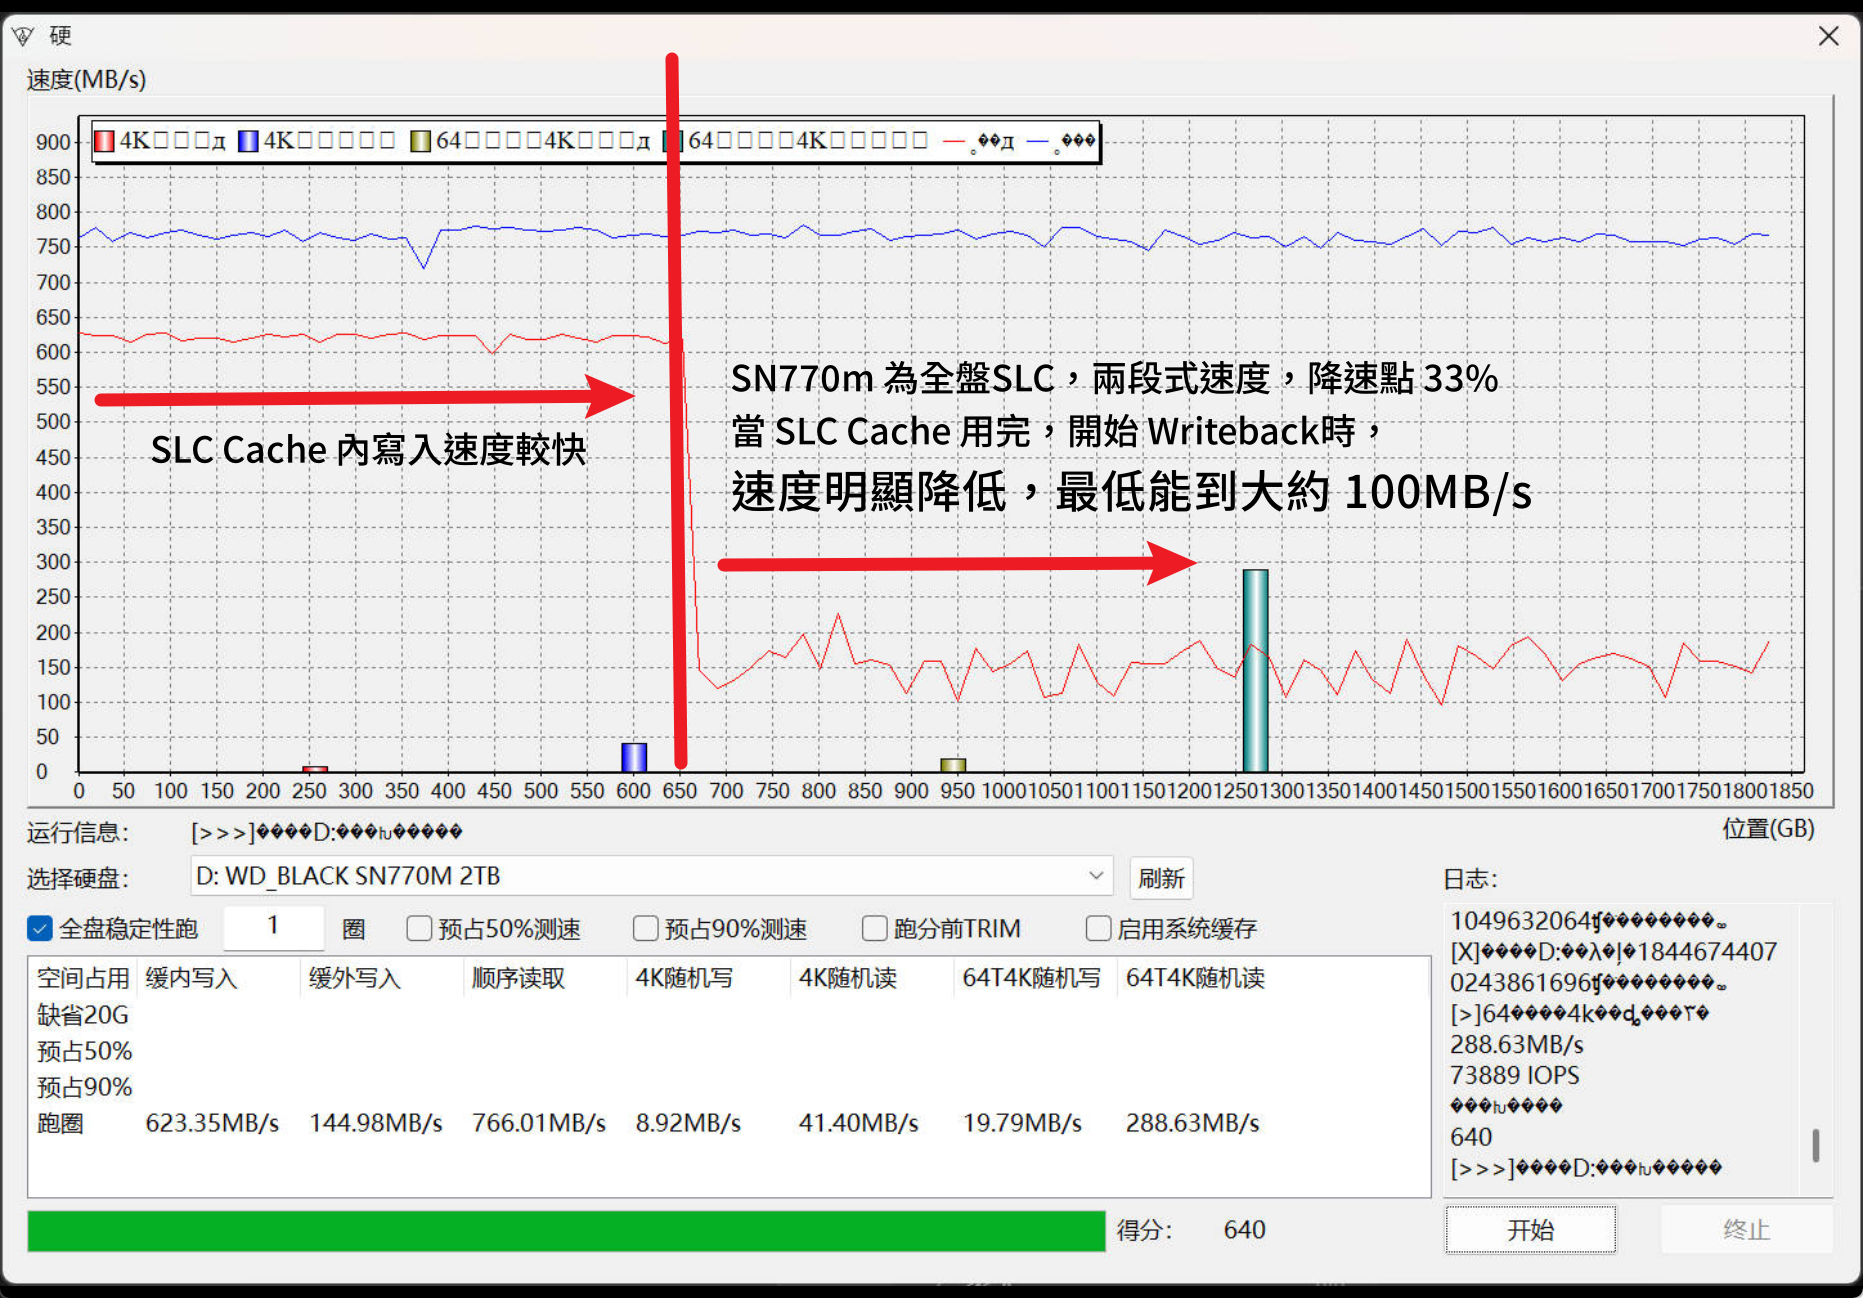Click the 运行信息 label
Viewport: 1863px width, 1298px height.
78,832
